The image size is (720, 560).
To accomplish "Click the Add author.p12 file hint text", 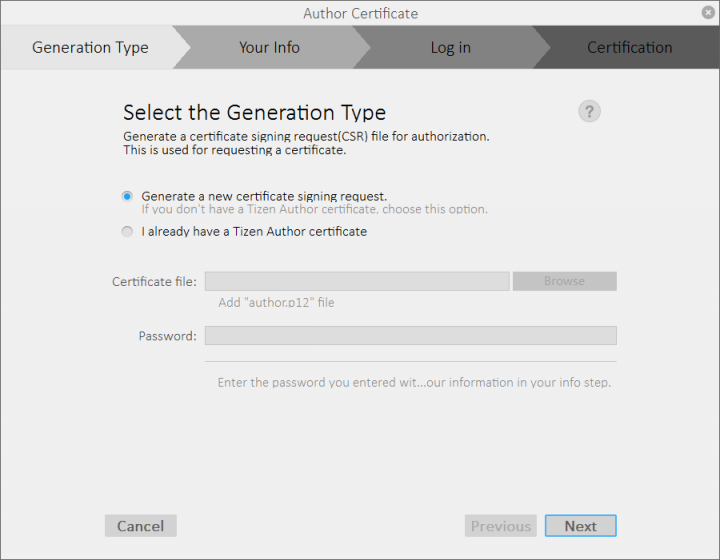I will click(276, 302).
